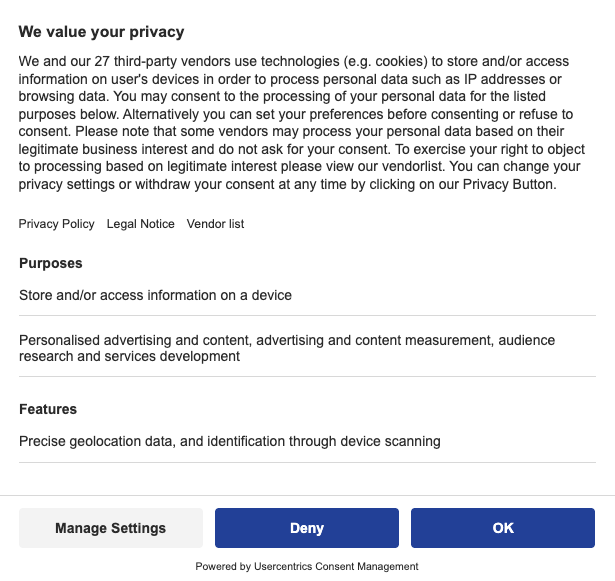View the Legal Notice link
The height and width of the screenshot is (581, 615).
(140, 224)
